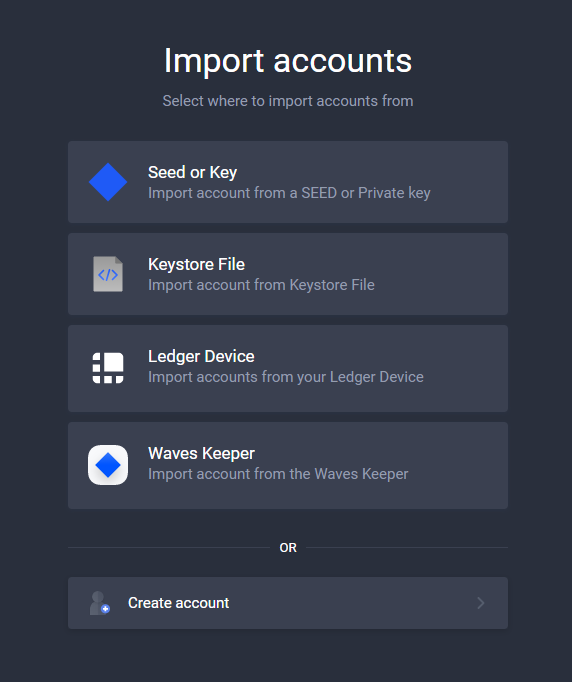Viewport: 572px width, 682px height.
Task: Click the 'Import accounts' heading
Action: (288, 60)
